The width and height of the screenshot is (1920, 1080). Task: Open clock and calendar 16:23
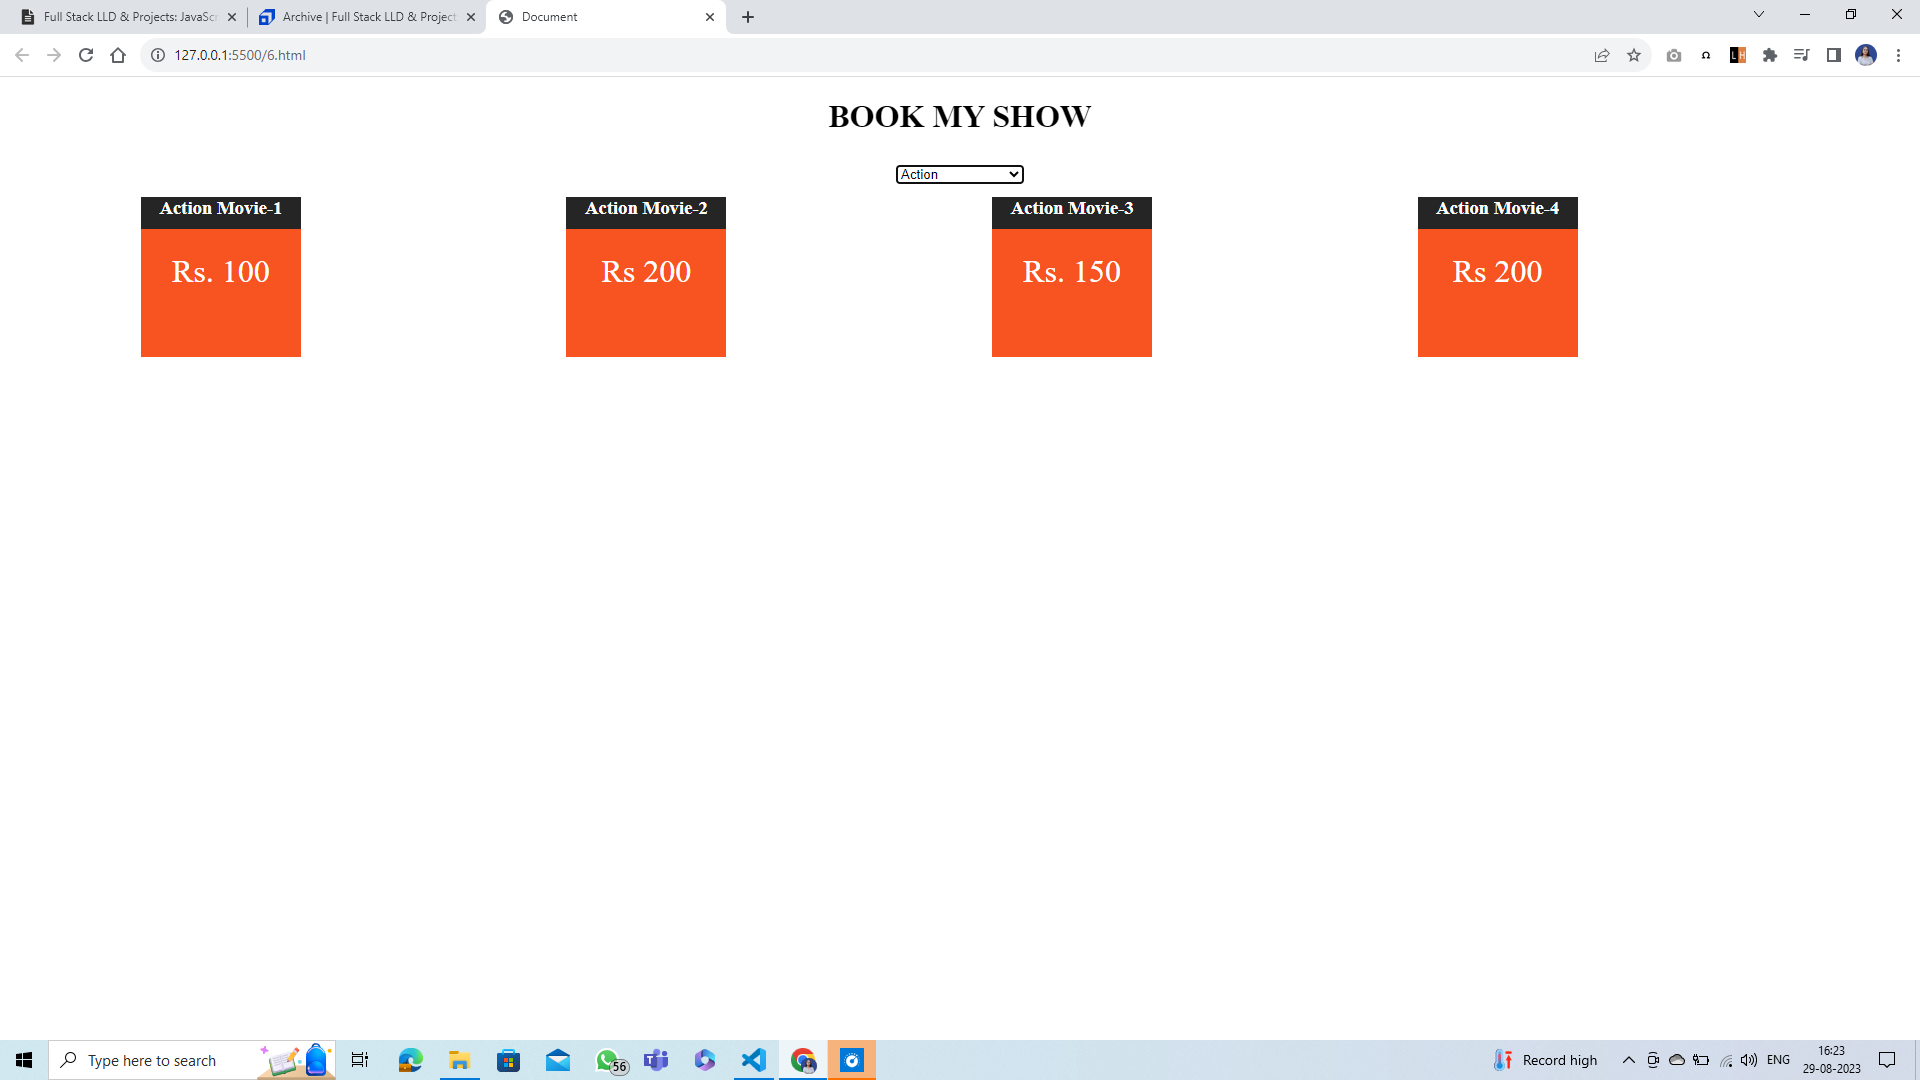point(1831,1060)
